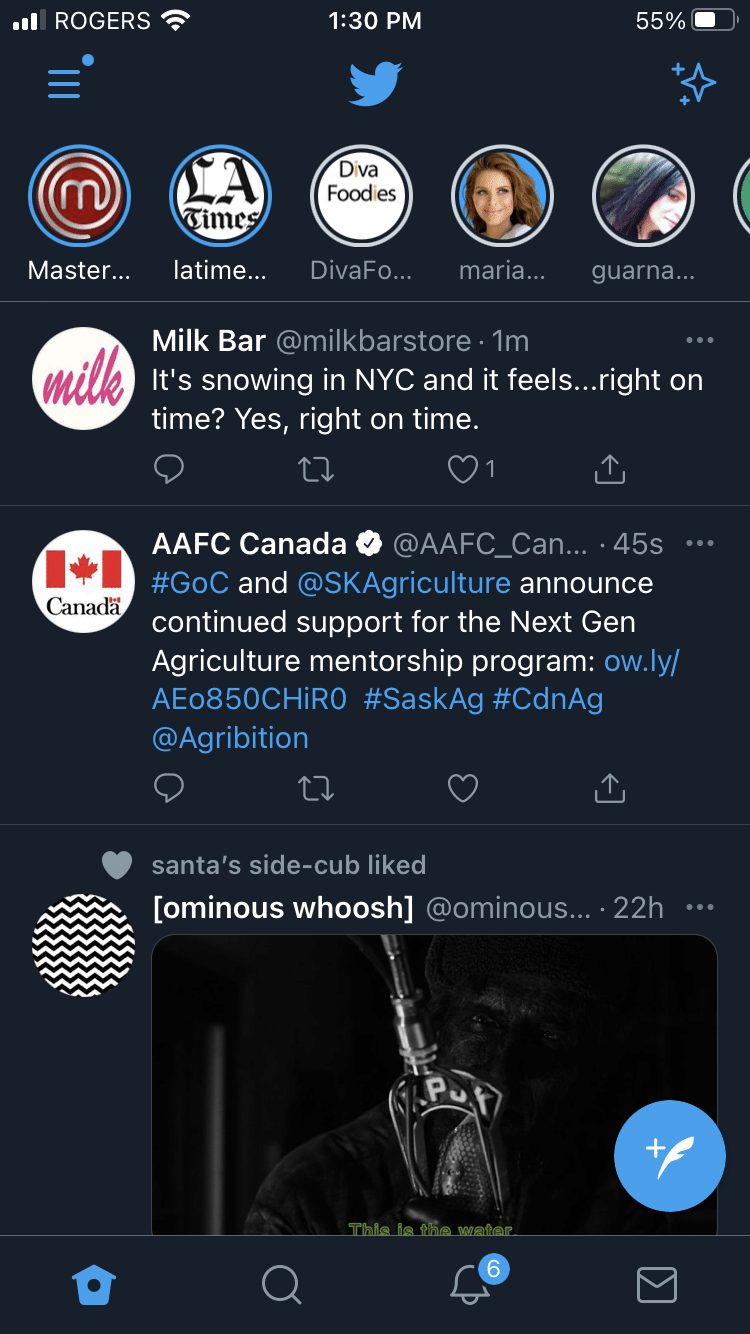The image size is (750, 1334).
Task: Tap the @SKAgriculture mention link
Action: (x=403, y=583)
